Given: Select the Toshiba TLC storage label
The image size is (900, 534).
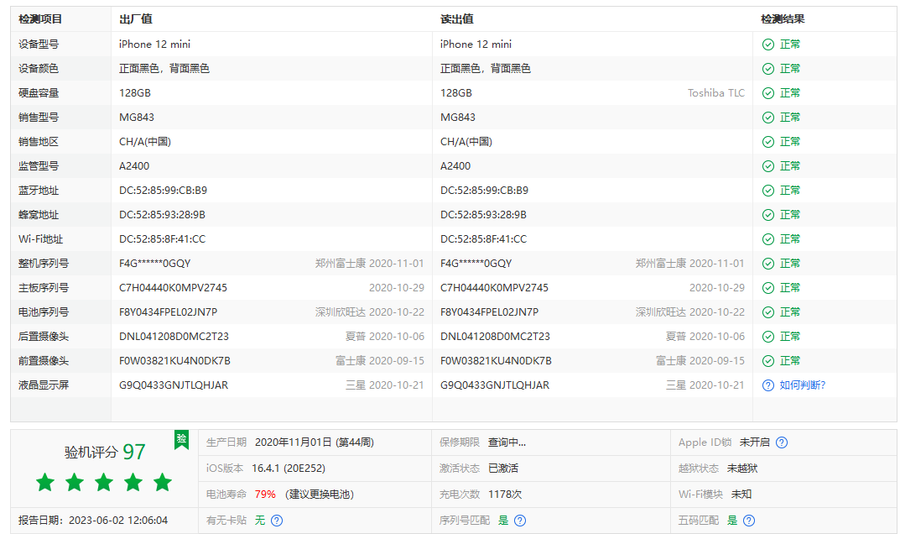Looking at the screenshot, I should click(716, 93).
